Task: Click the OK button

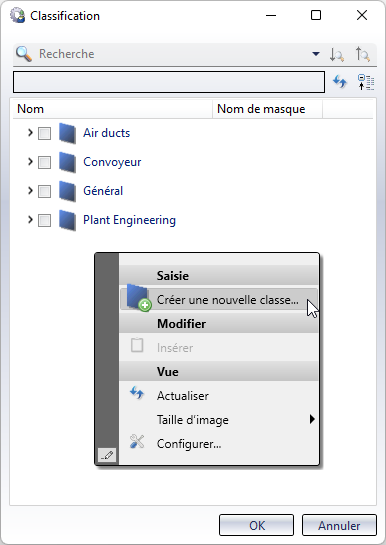Action: (256, 525)
